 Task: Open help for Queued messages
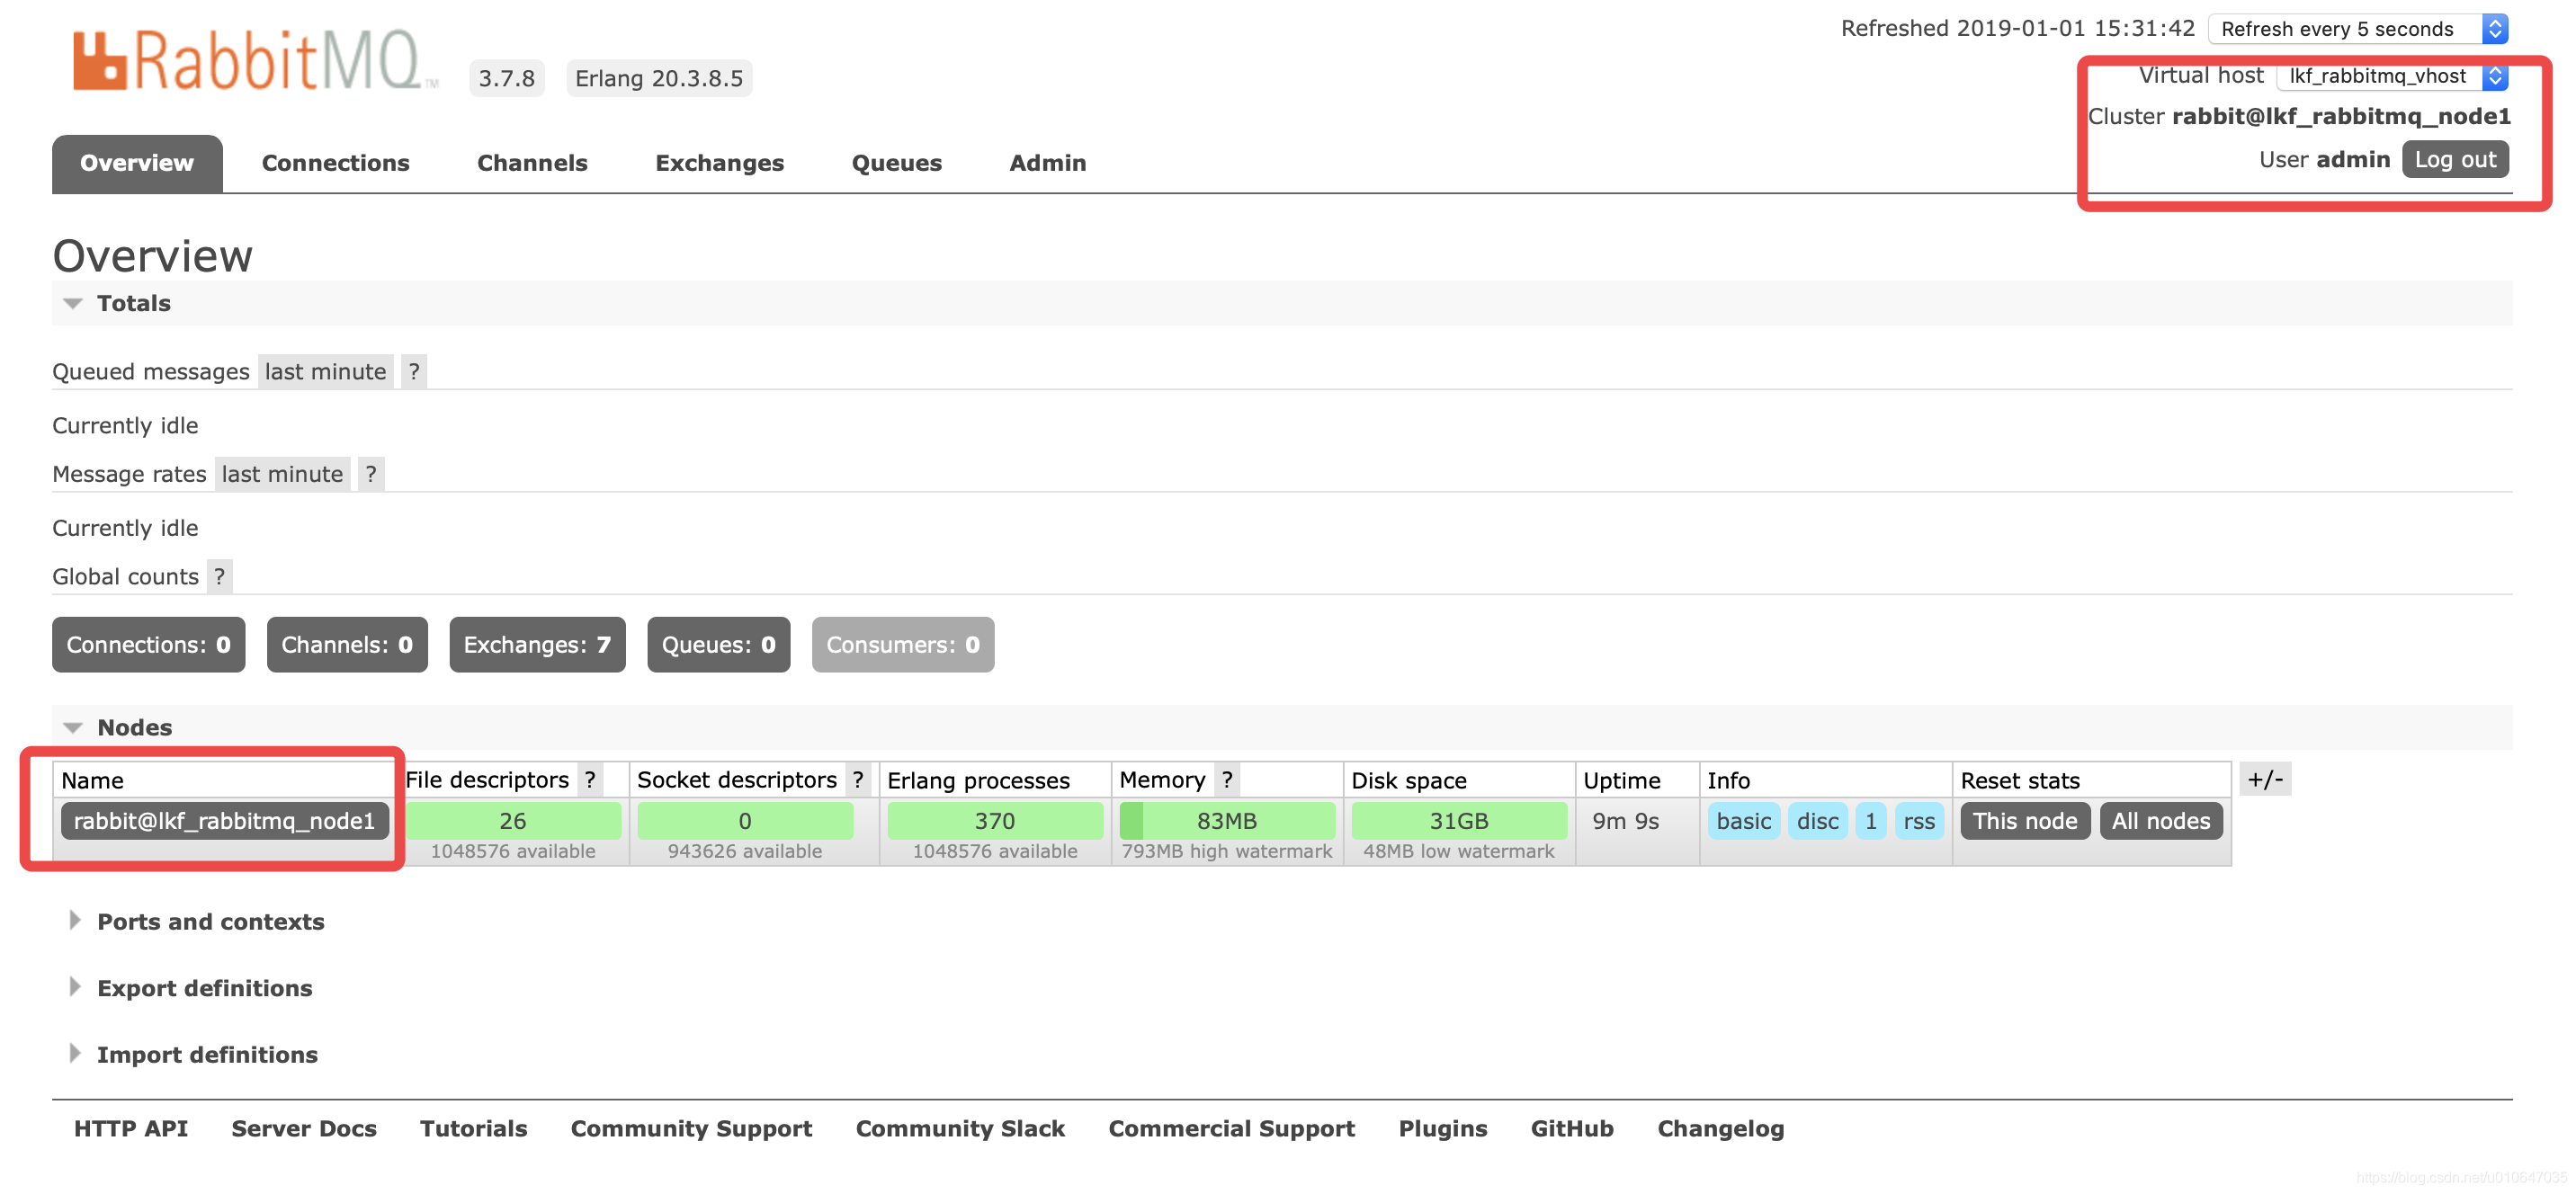point(414,372)
